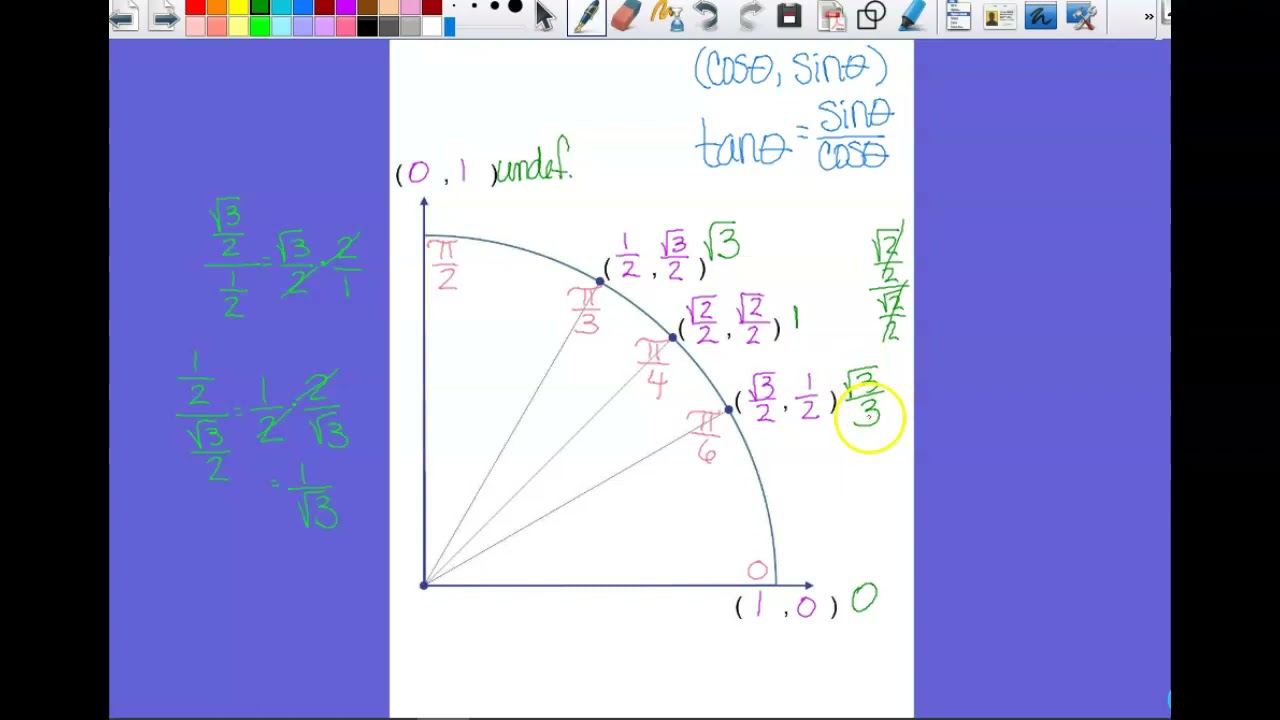Pick the peach color swatch

coord(390,6)
